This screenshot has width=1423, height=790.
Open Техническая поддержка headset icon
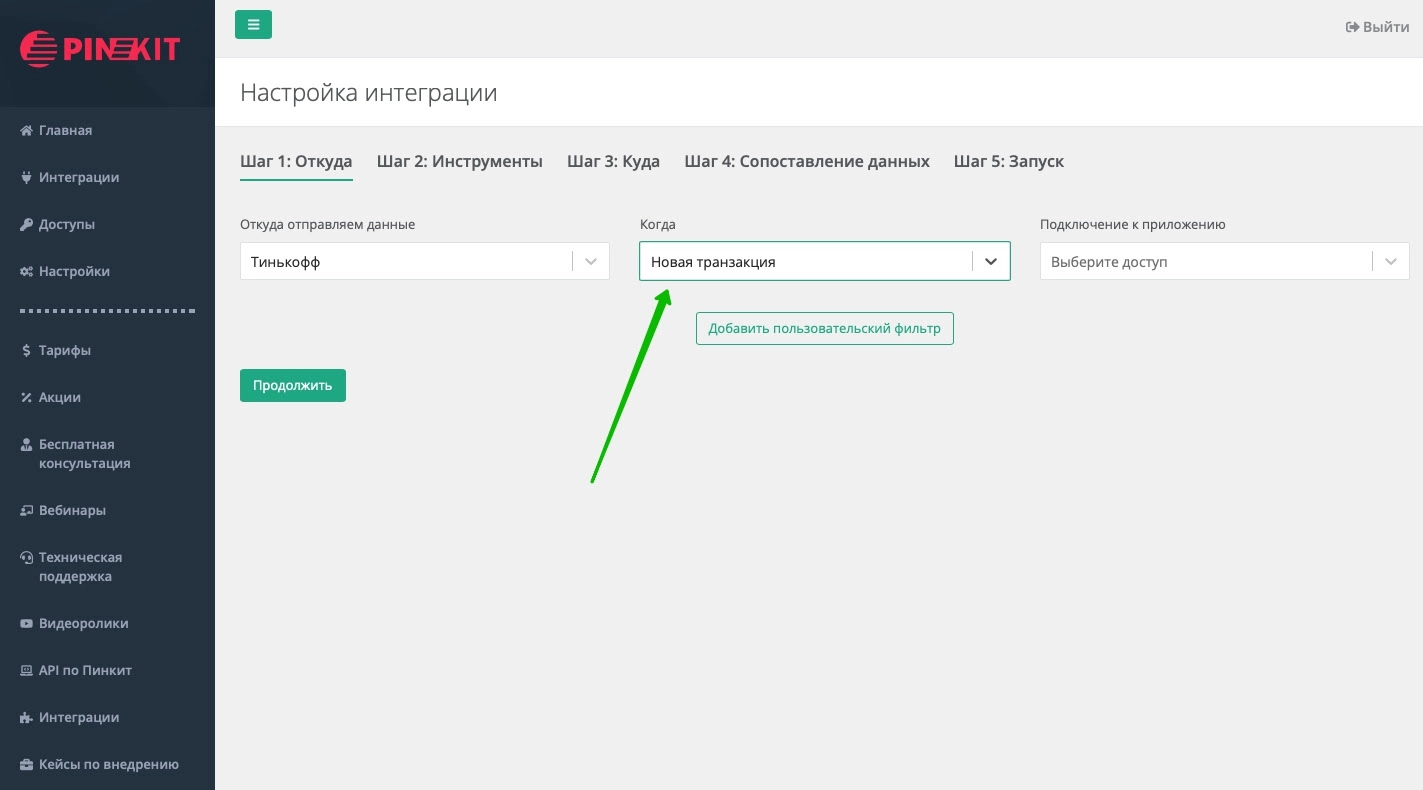[x=25, y=557]
